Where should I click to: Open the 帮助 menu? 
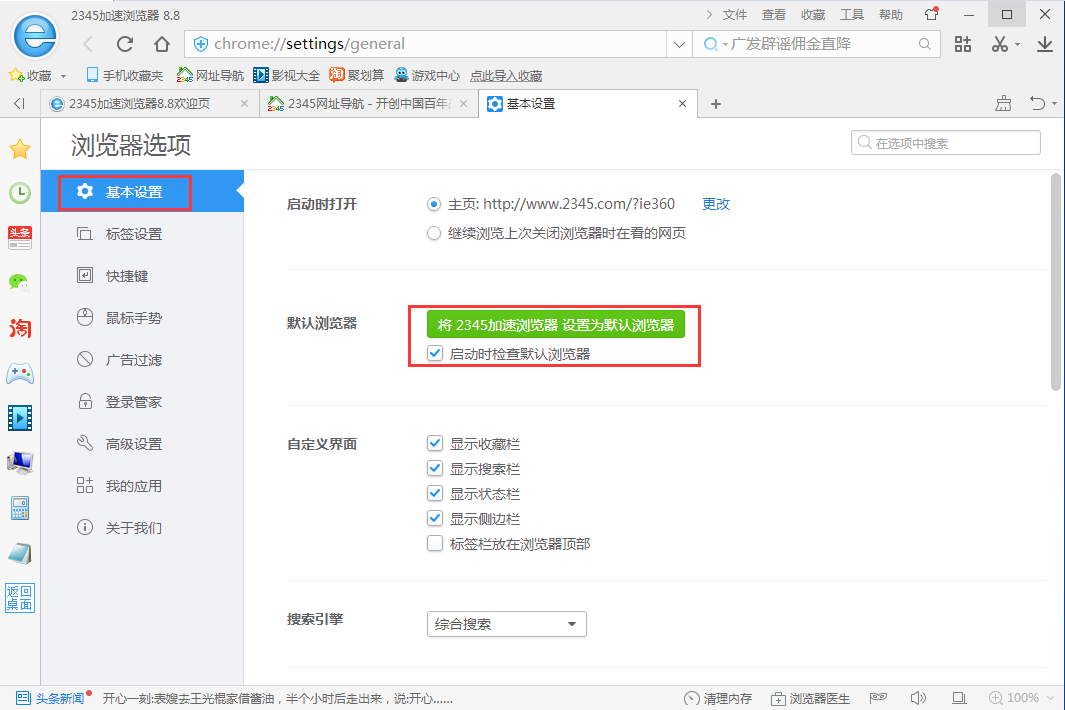pyautogui.click(x=891, y=14)
